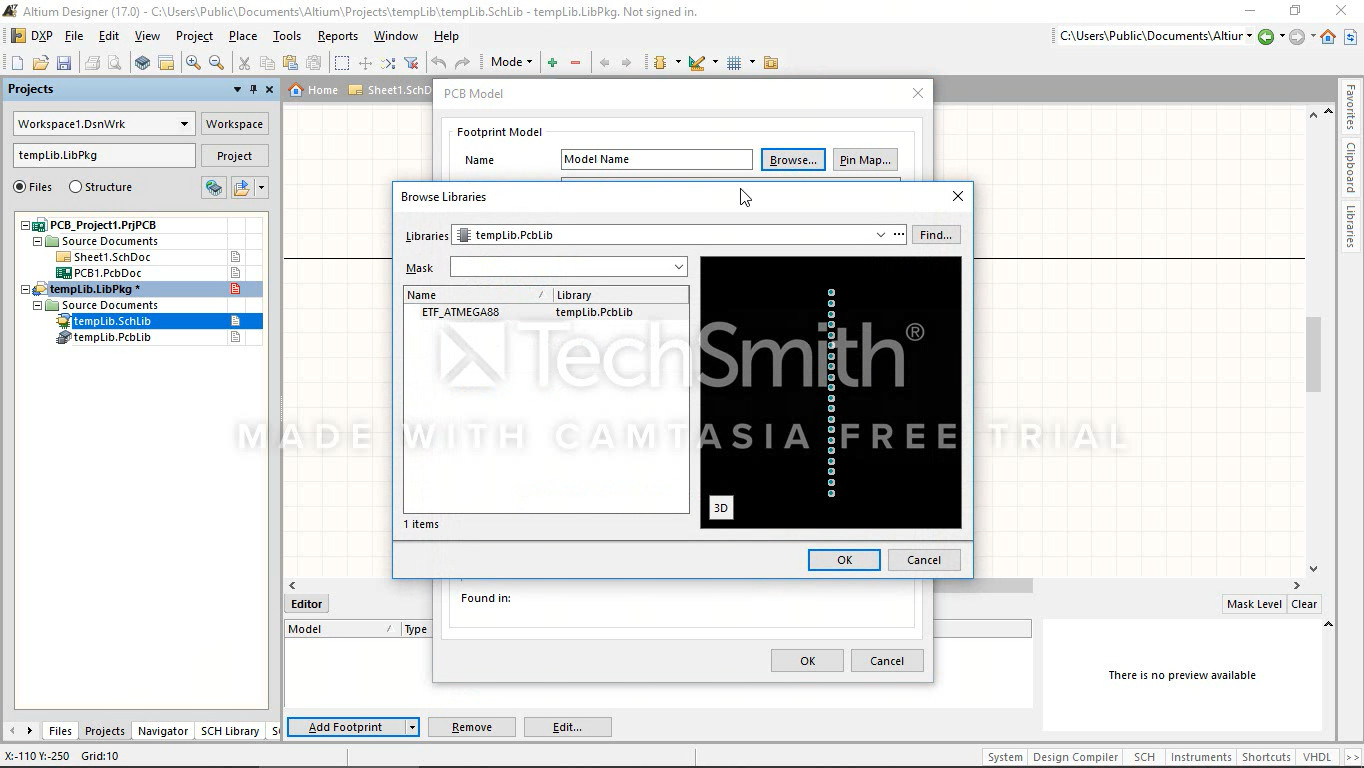1364x768 pixels.
Task: Expand the Mask combo box
Action: tap(679, 267)
